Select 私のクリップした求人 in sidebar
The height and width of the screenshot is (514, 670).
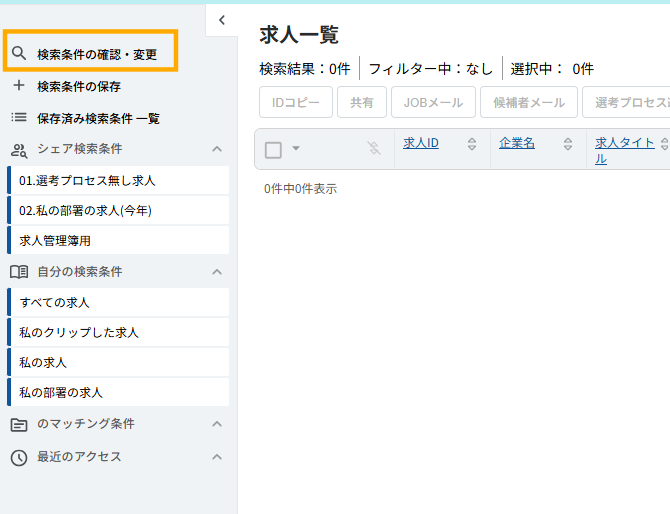pyautogui.click(x=79, y=332)
